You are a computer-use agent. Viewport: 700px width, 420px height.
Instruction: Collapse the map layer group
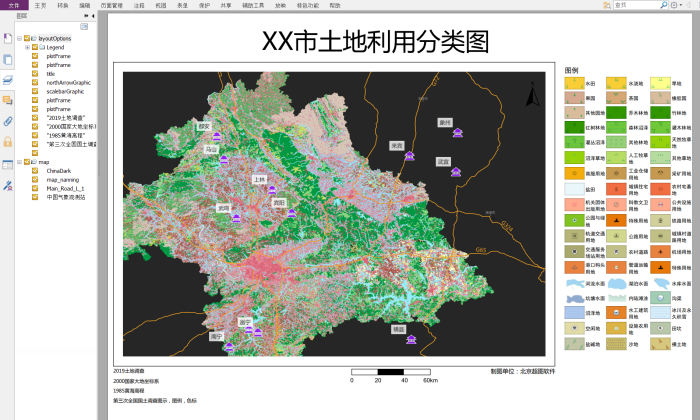(x=19, y=161)
